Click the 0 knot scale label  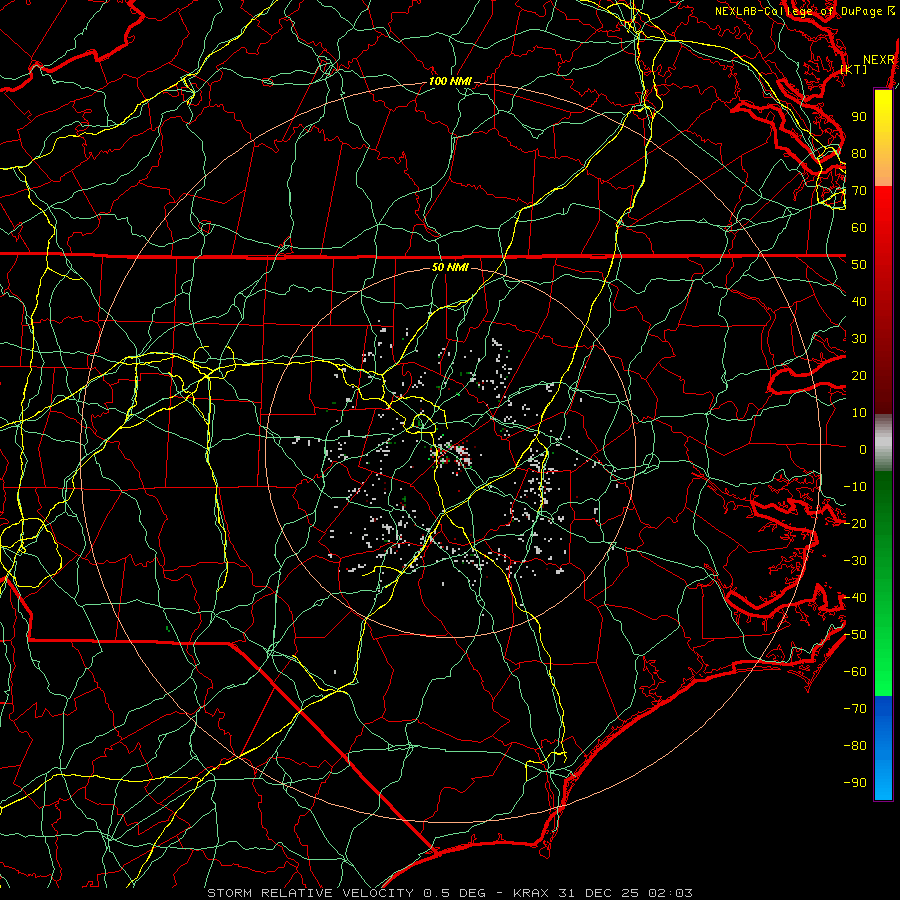[x=863, y=449]
